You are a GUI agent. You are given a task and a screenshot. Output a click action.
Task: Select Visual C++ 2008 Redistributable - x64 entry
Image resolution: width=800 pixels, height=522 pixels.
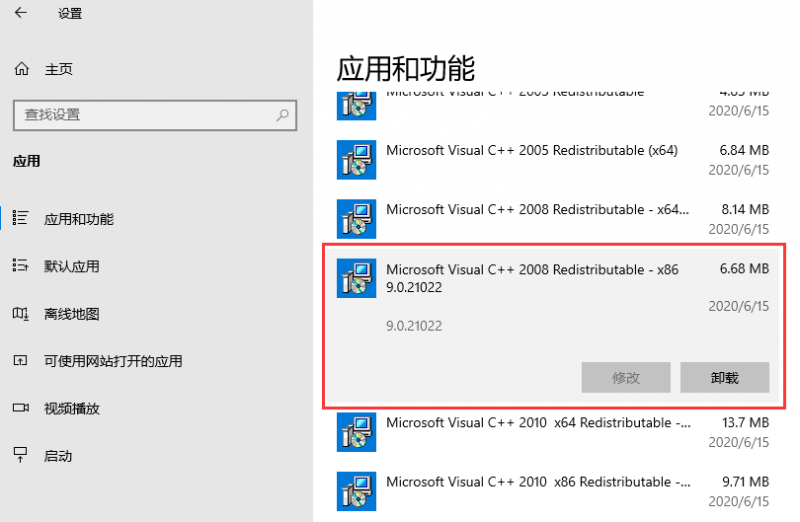(537, 210)
